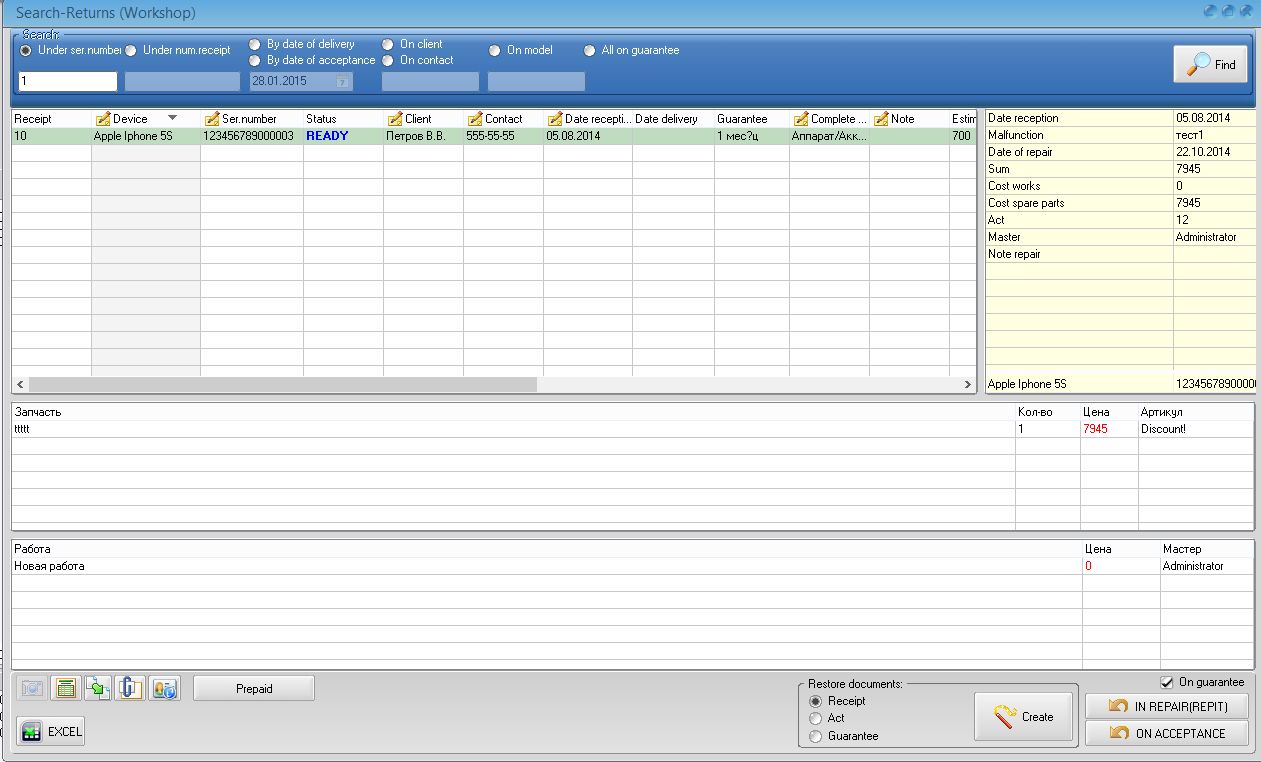Click the serial number search input field
This screenshot has width=1261, height=762.
[67, 82]
